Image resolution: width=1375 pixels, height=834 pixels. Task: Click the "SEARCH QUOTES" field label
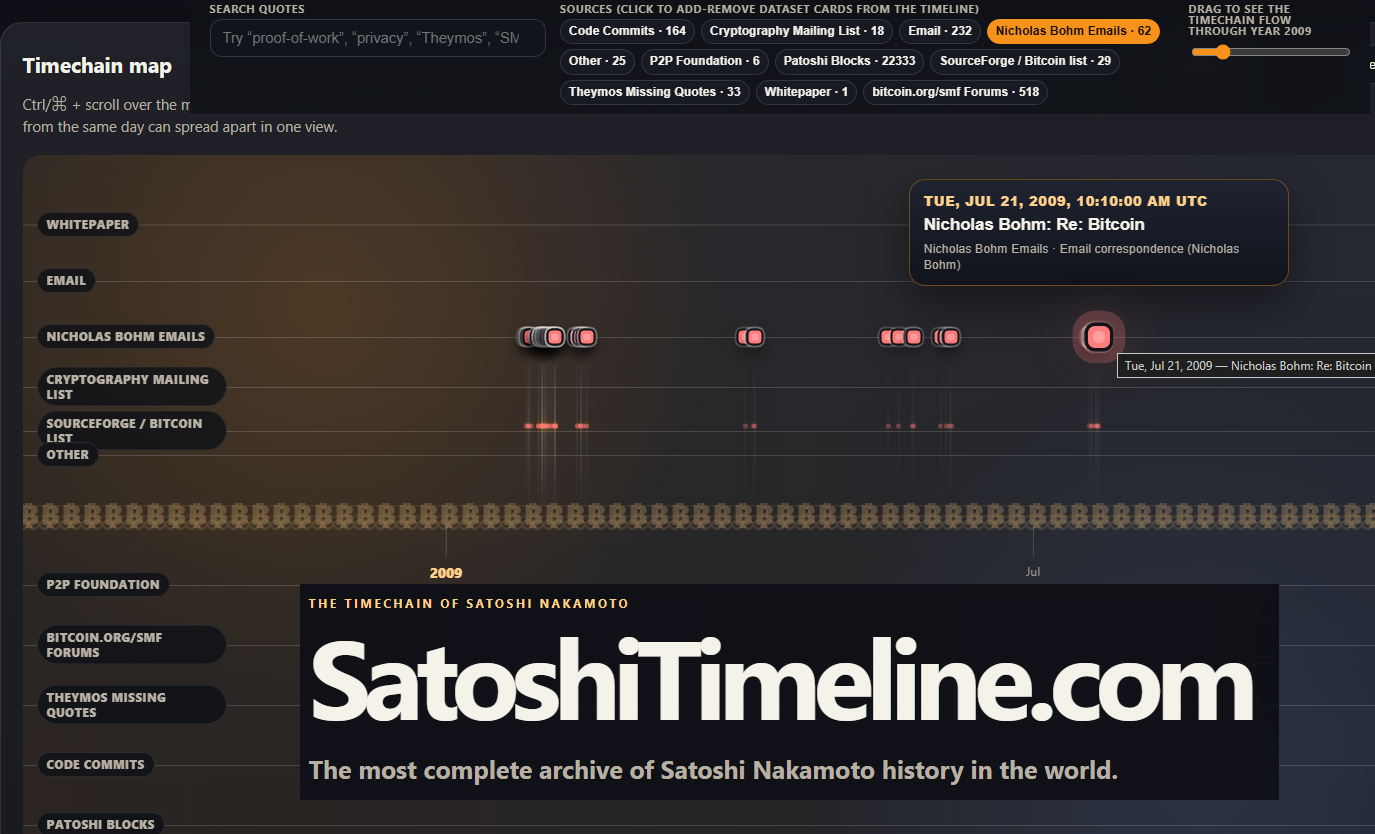257,9
